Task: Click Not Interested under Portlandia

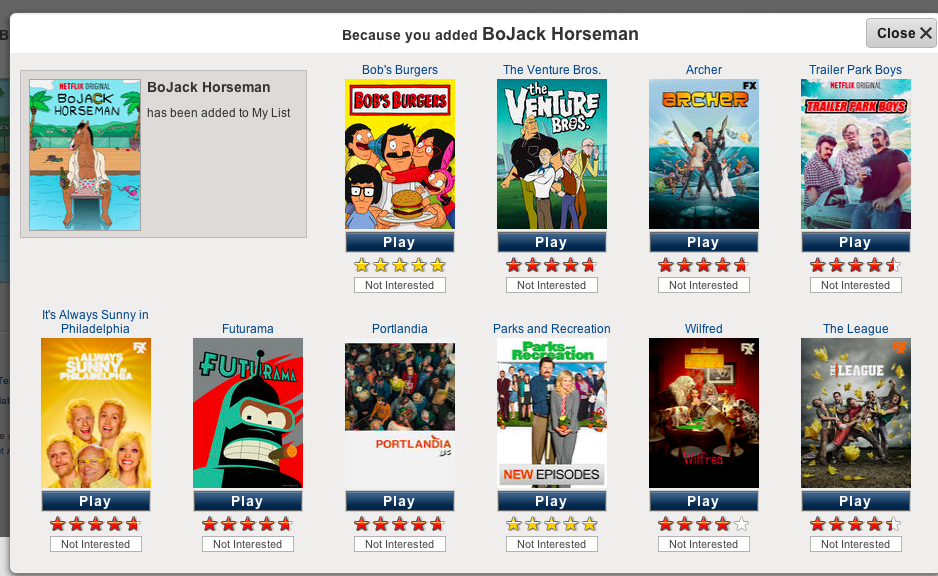Action: [400, 544]
